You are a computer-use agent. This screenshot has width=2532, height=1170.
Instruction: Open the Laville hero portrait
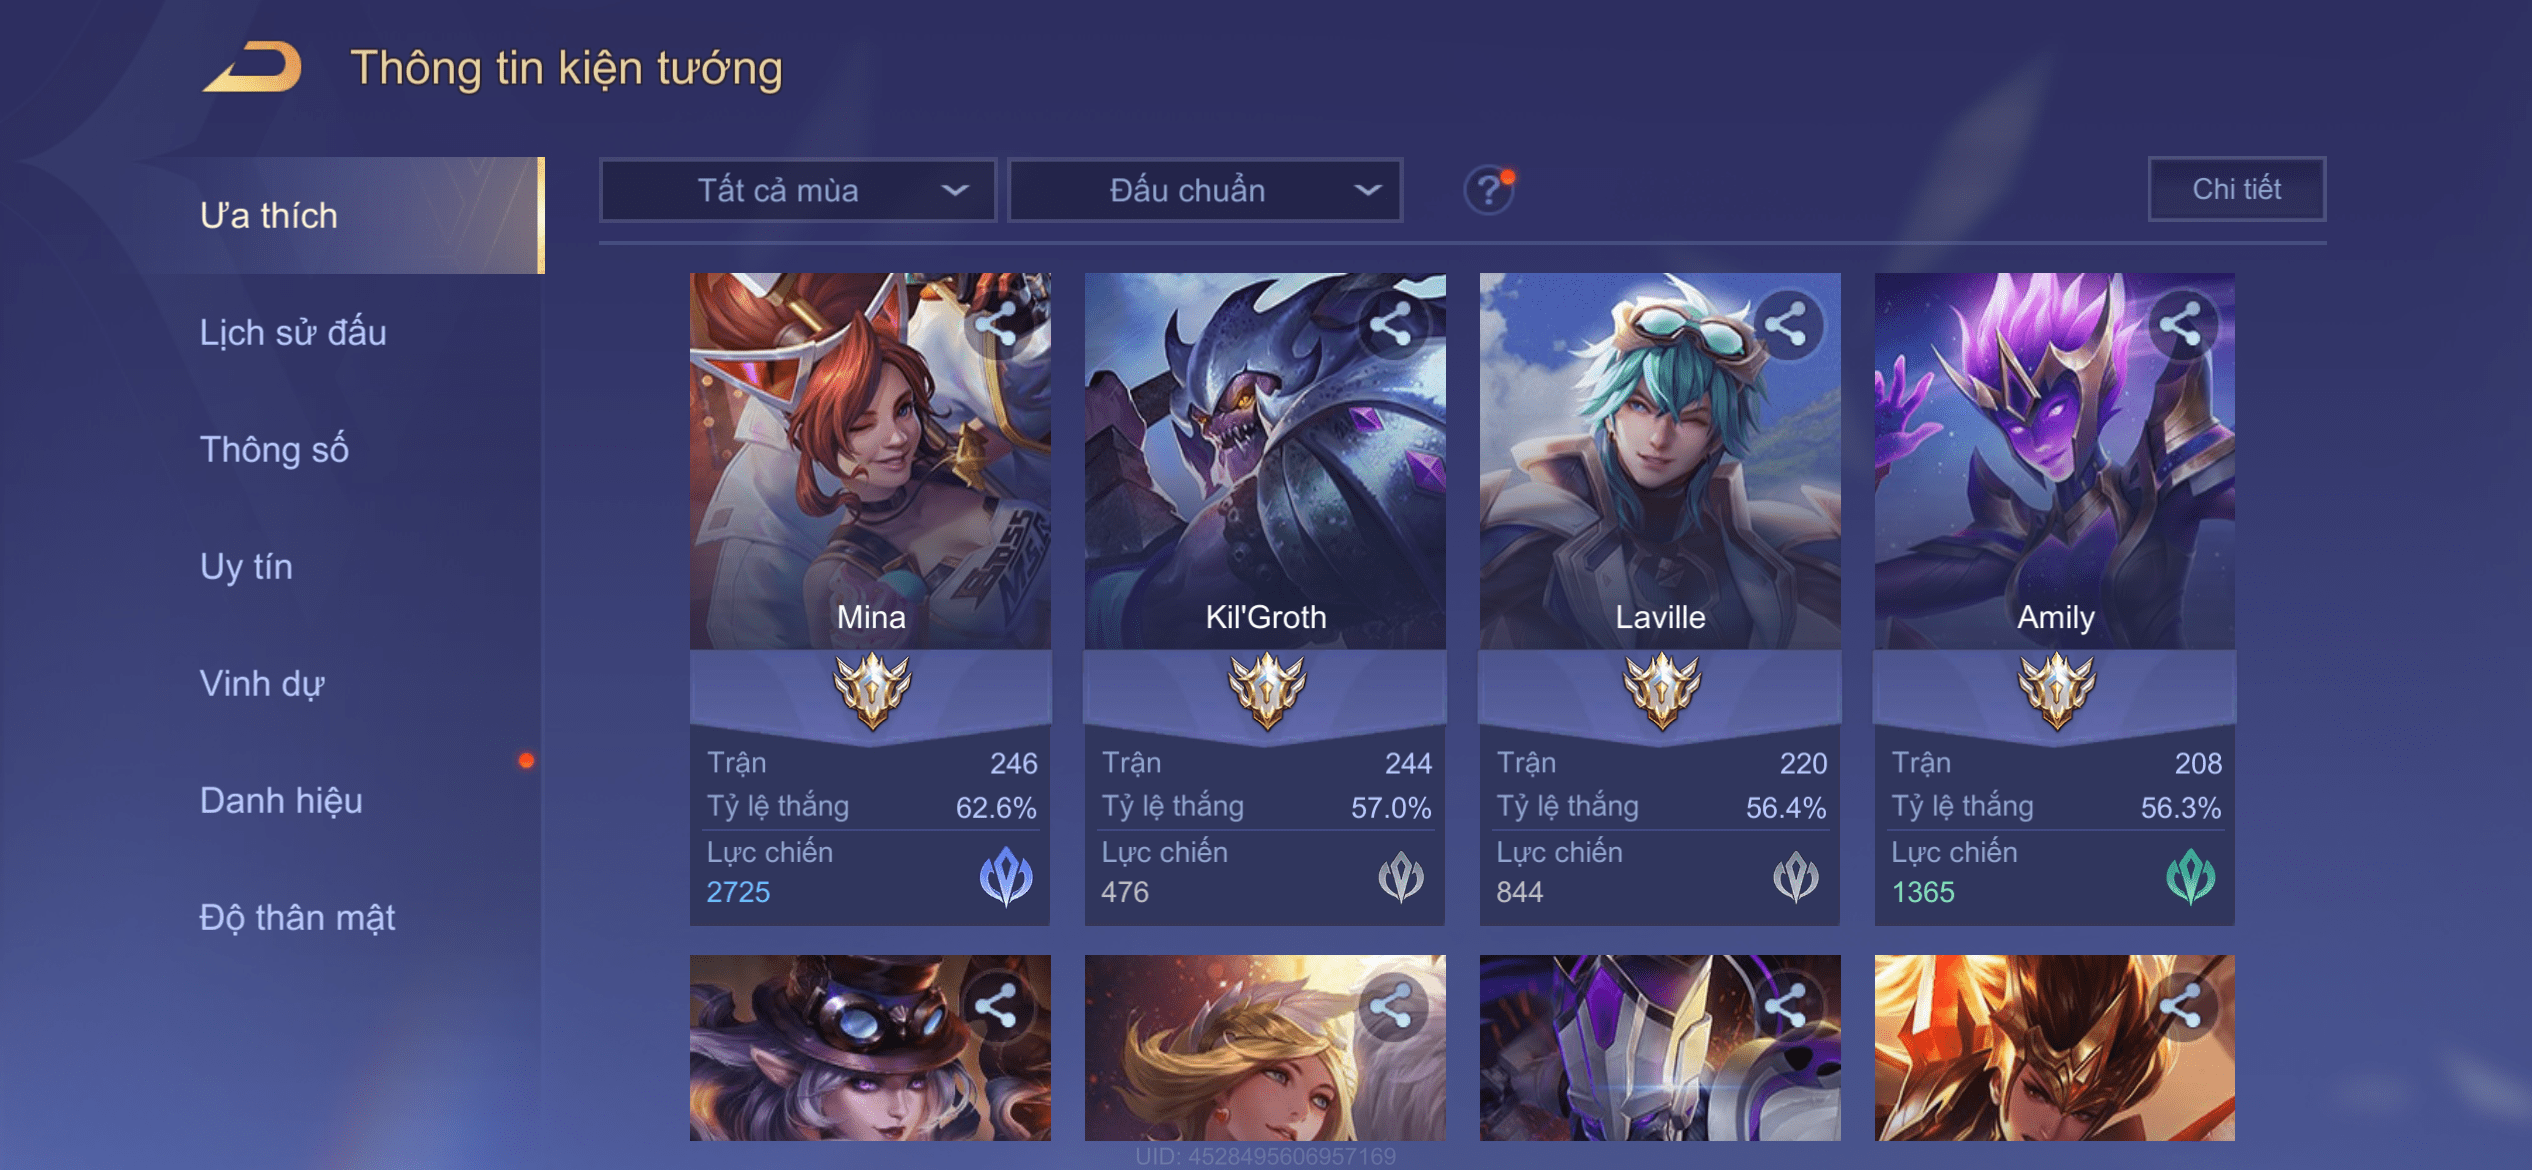pyautogui.click(x=1660, y=461)
